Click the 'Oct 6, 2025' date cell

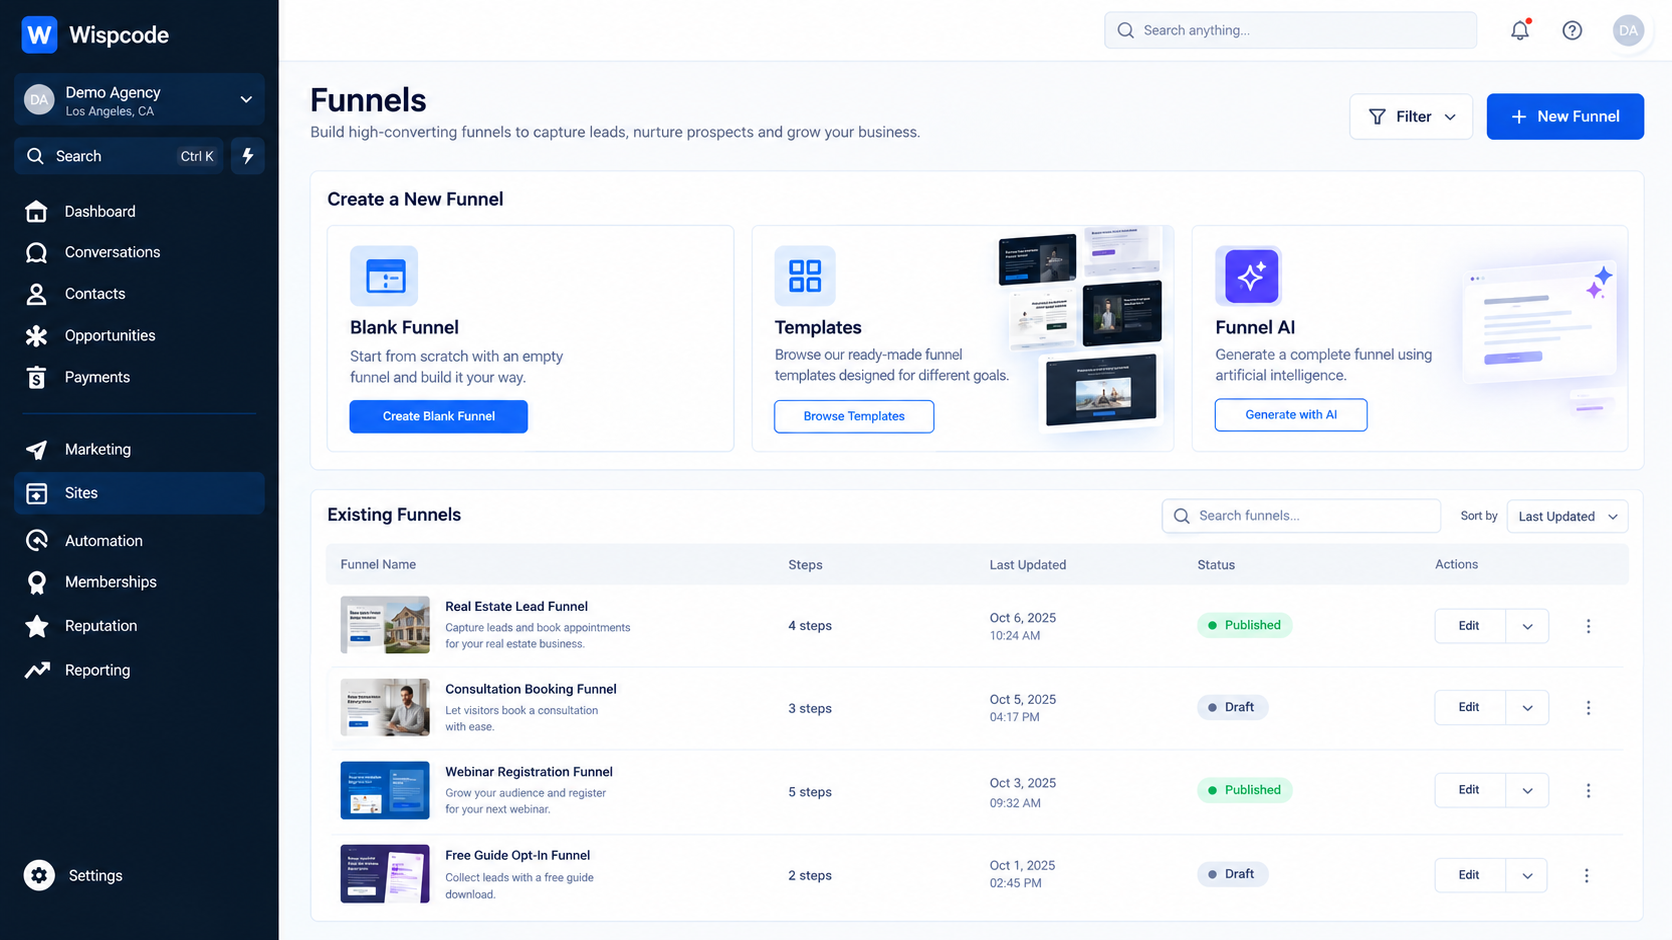(x=1023, y=618)
